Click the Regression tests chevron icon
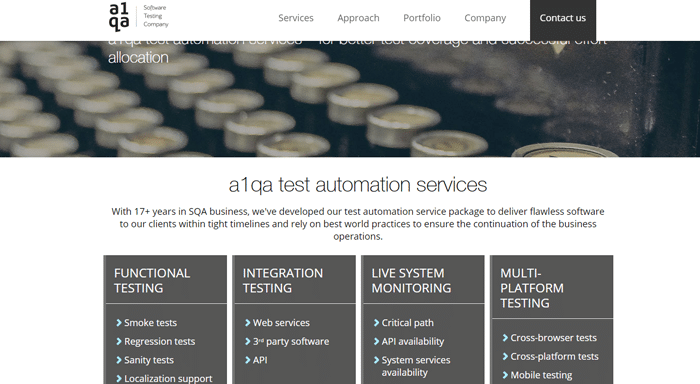 (x=119, y=341)
